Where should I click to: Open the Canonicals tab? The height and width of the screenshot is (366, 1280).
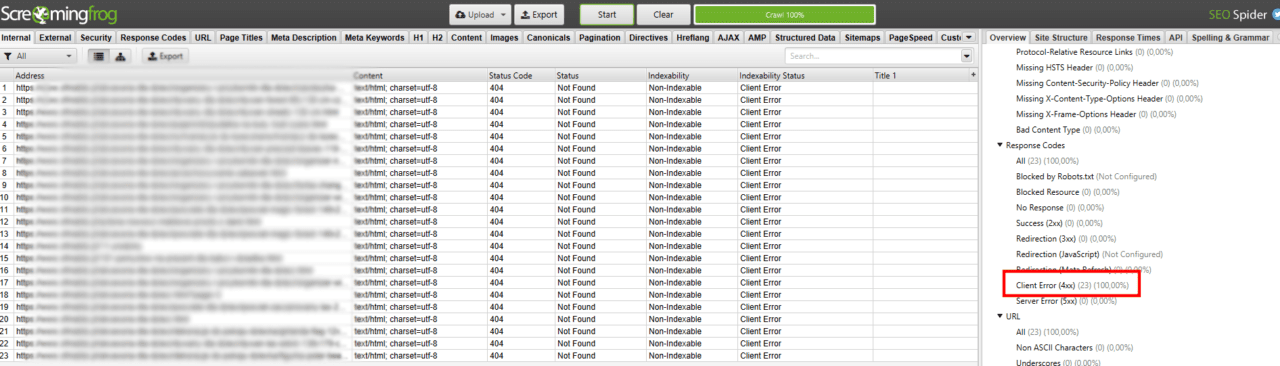[x=549, y=37]
